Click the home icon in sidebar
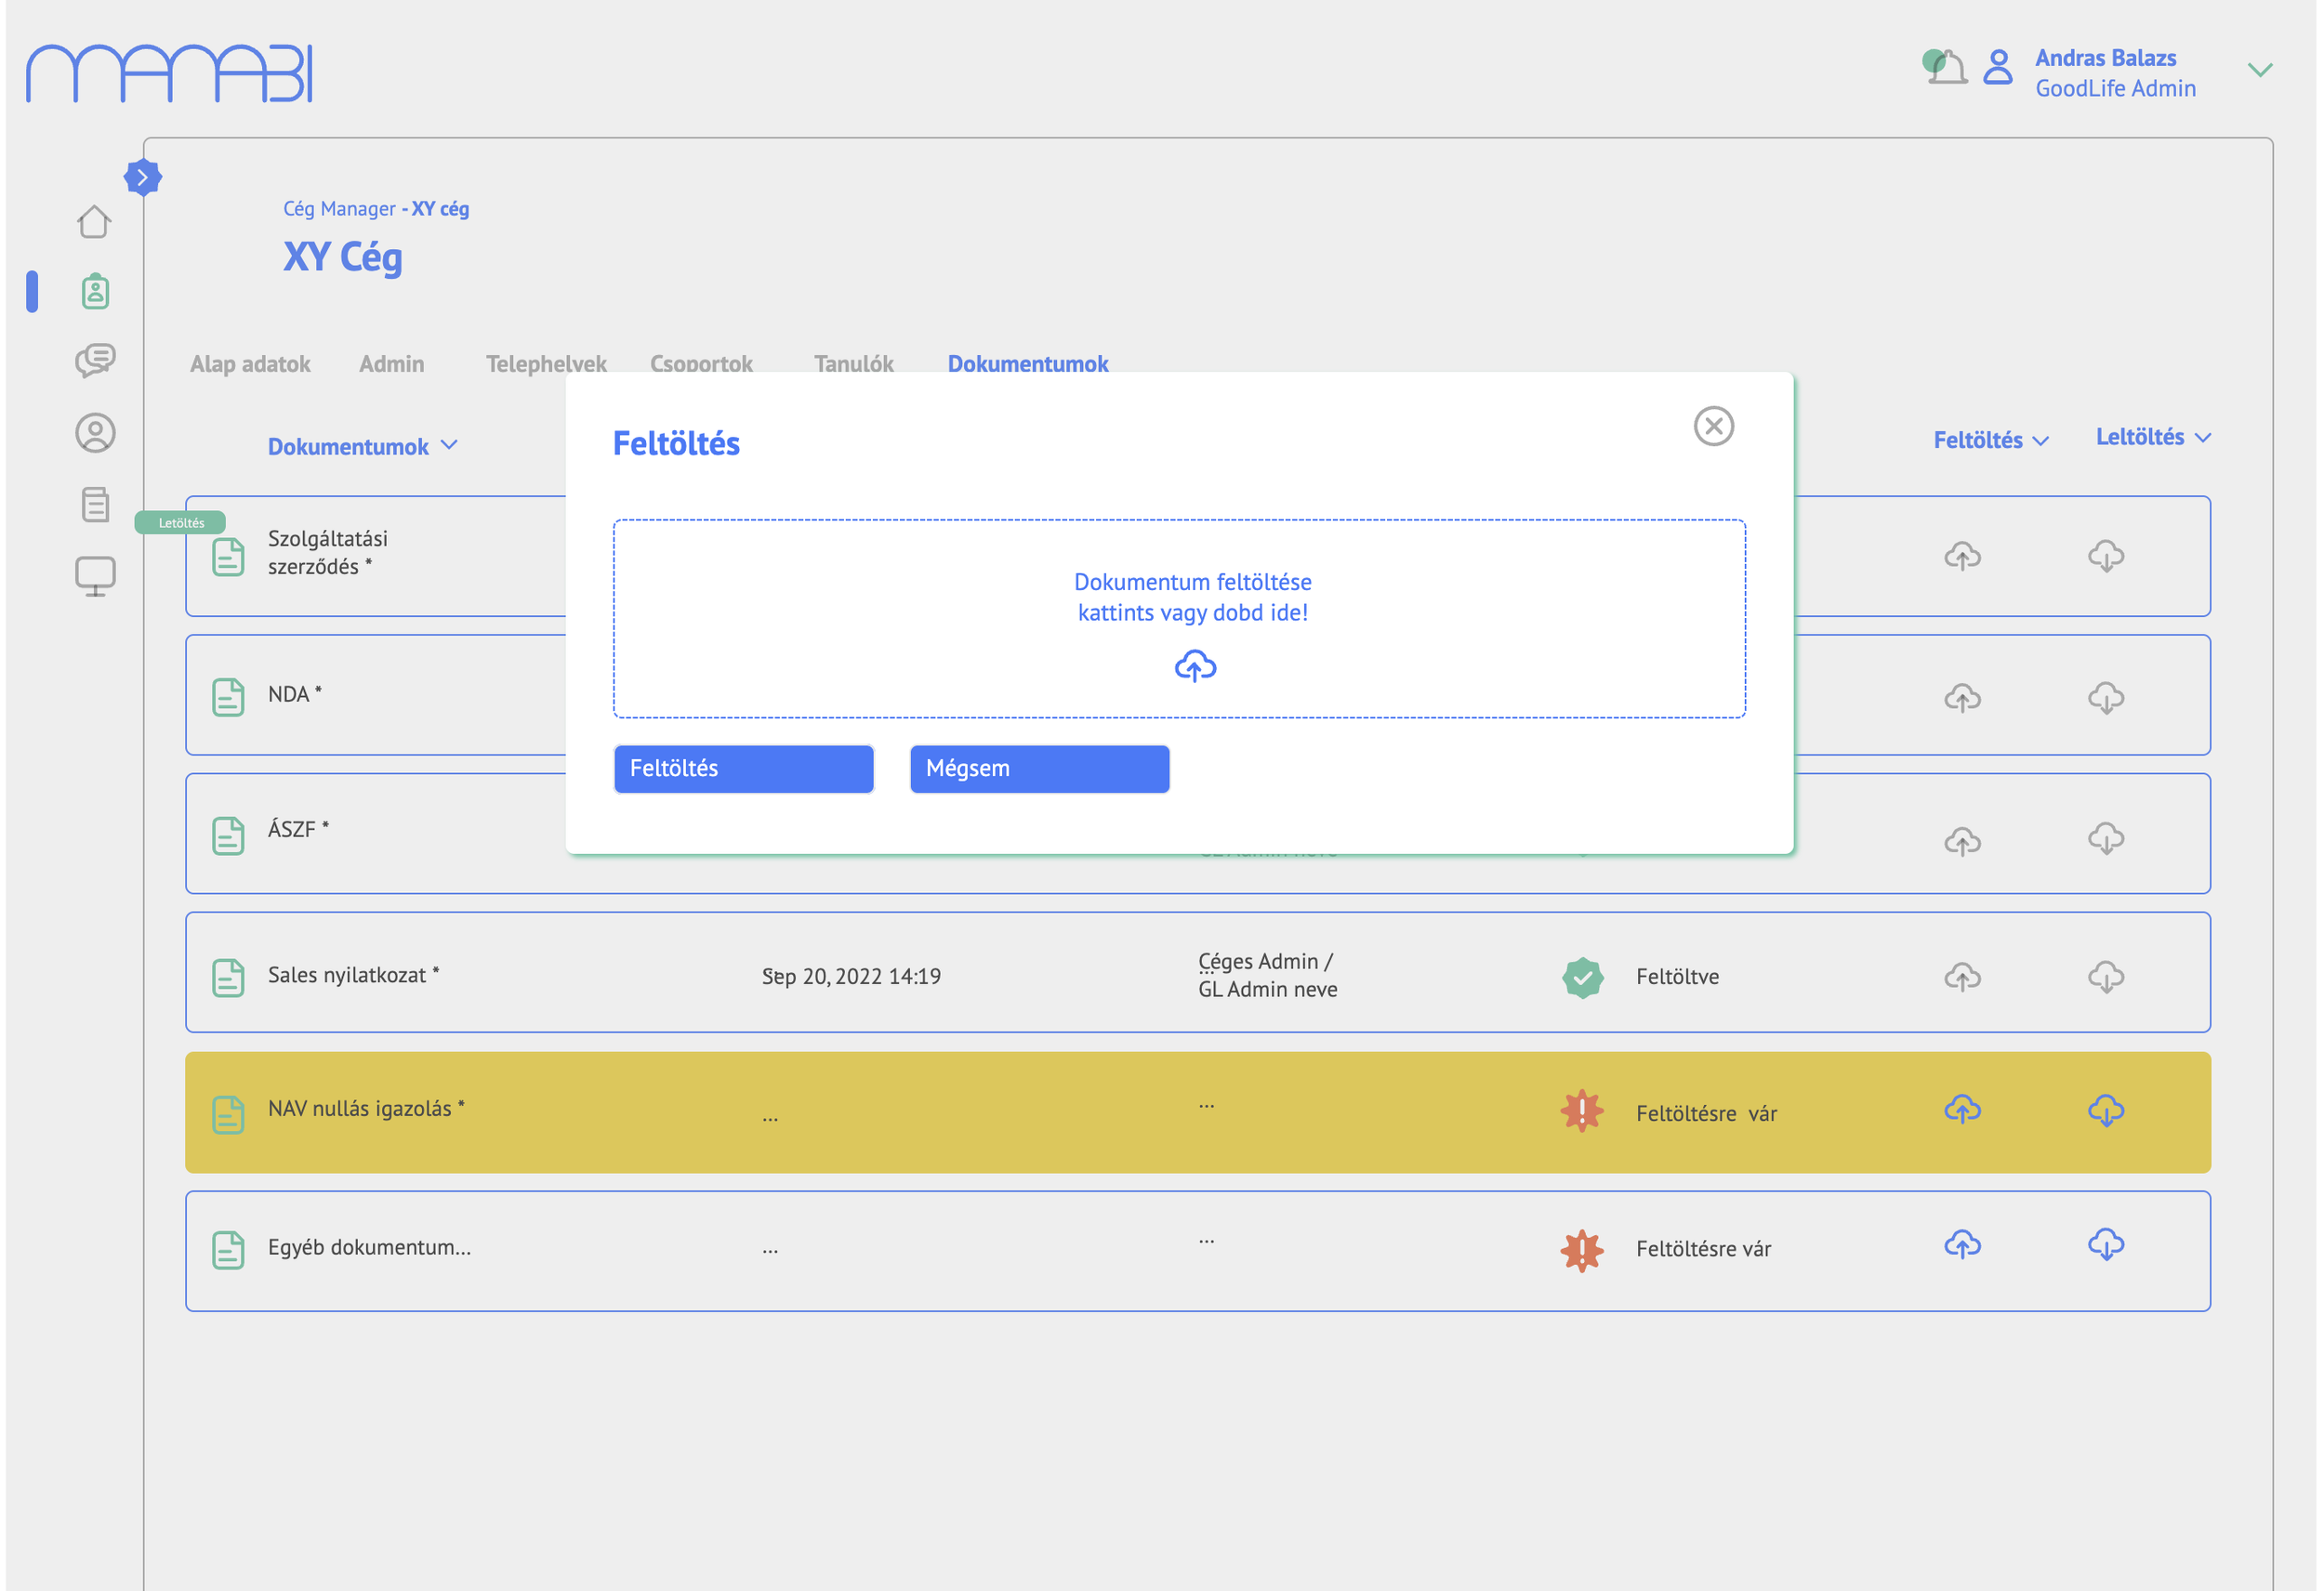The height and width of the screenshot is (1591, 2324). point(94,221)
